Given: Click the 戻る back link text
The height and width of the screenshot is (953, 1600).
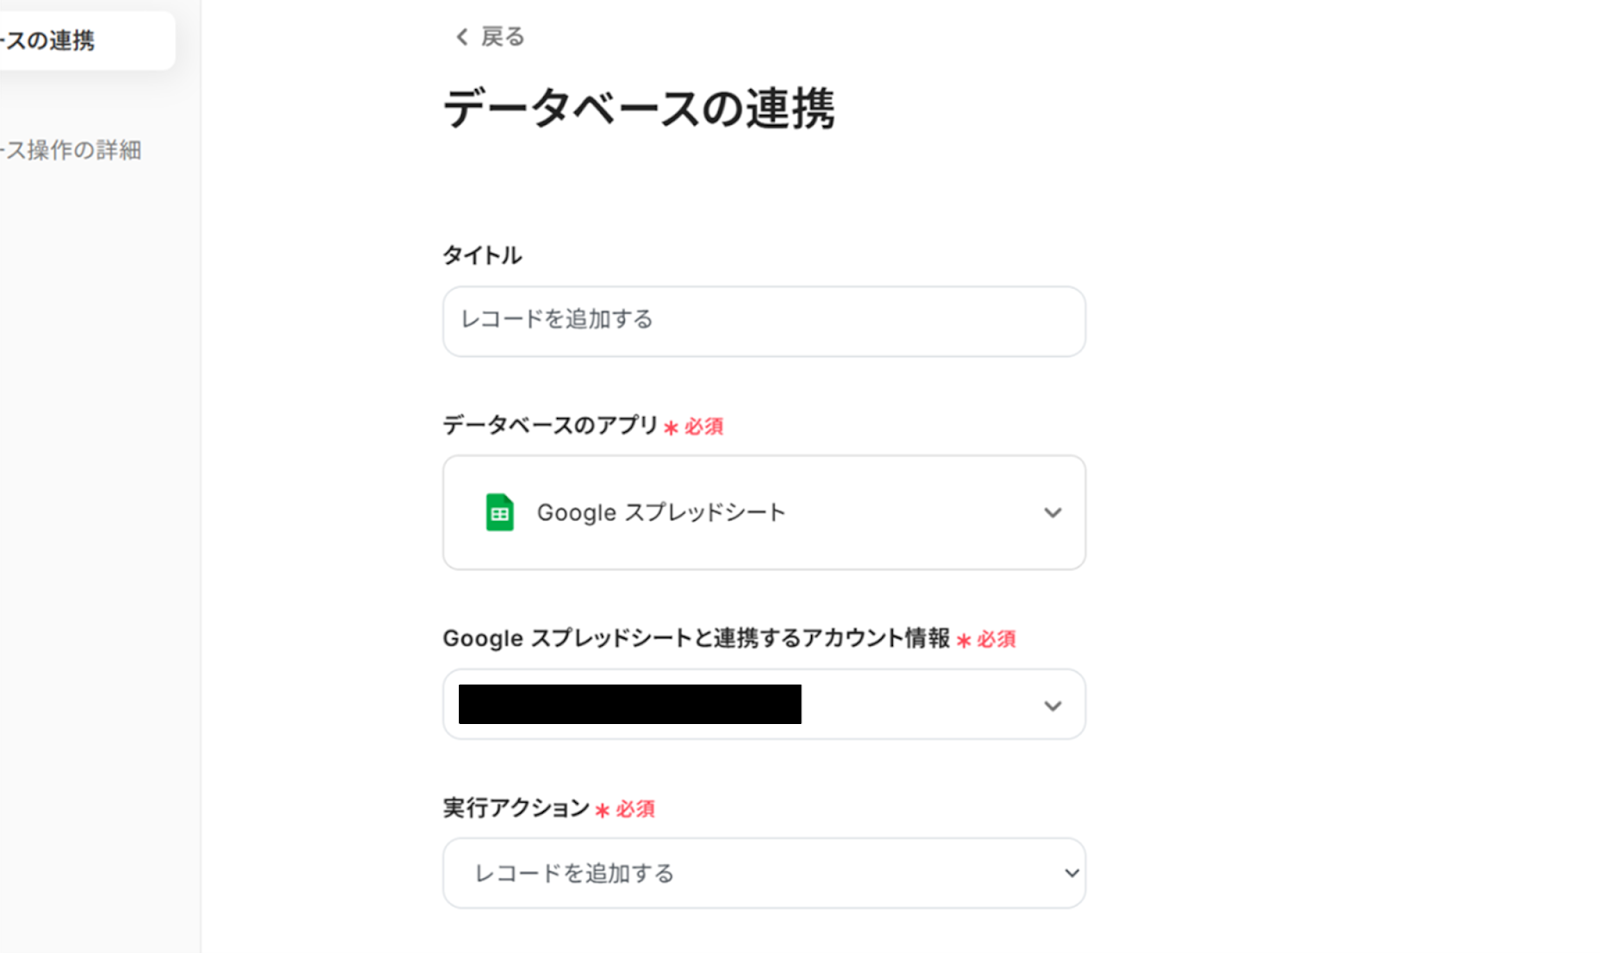Looking at the screenshot, I should [502, 37].
